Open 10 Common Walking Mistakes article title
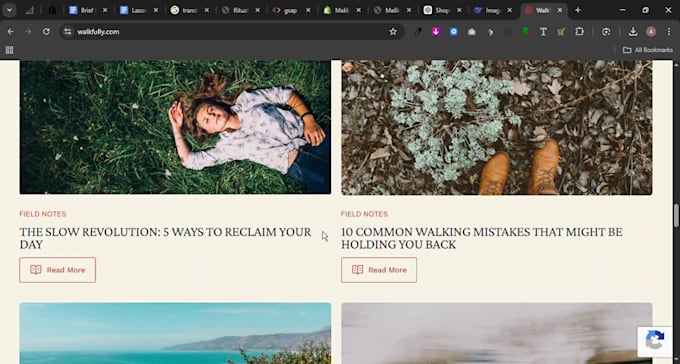 [482, 238]
